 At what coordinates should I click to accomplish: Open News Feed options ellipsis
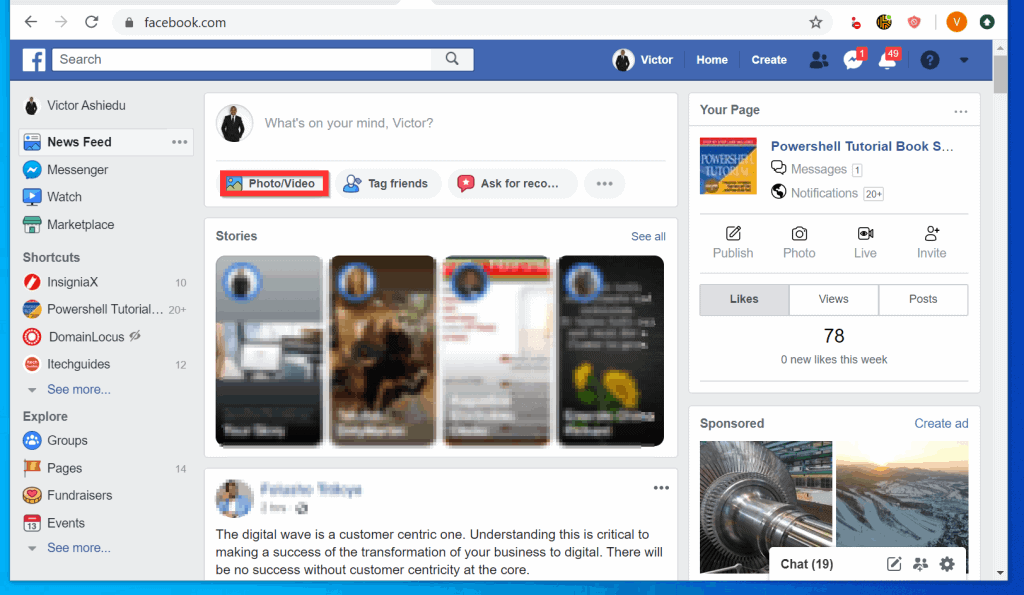(180, 142)
